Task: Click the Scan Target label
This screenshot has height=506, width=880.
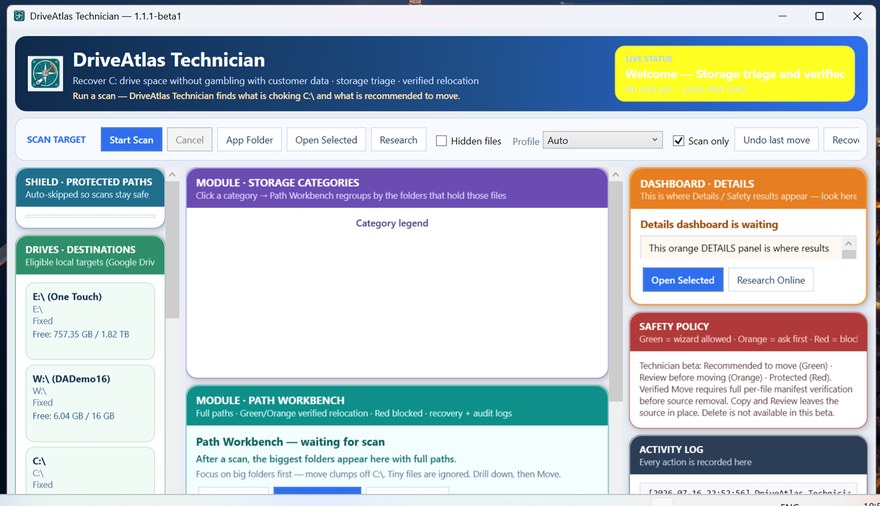Action: (56, 140)
